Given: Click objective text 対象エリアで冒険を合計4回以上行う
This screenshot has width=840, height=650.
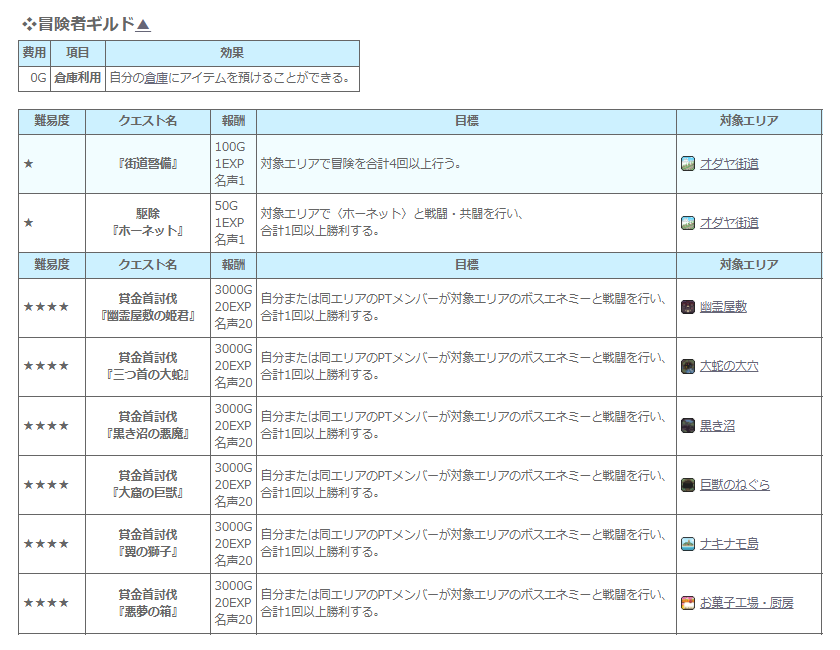Looking at the screenshot, I should pyautogui.click(x=361, y=164).
